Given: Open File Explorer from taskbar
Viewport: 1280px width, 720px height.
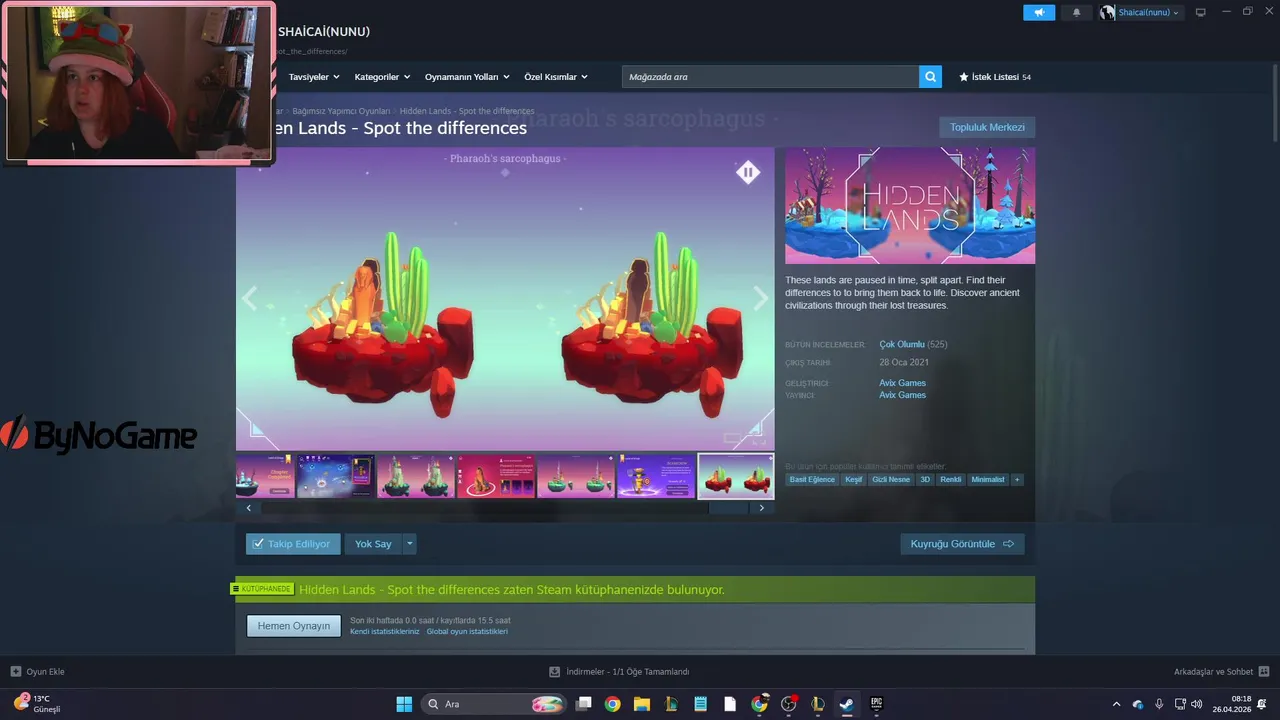Looking at the screenshot, I should pyautogui.click(x=642, y=704).
